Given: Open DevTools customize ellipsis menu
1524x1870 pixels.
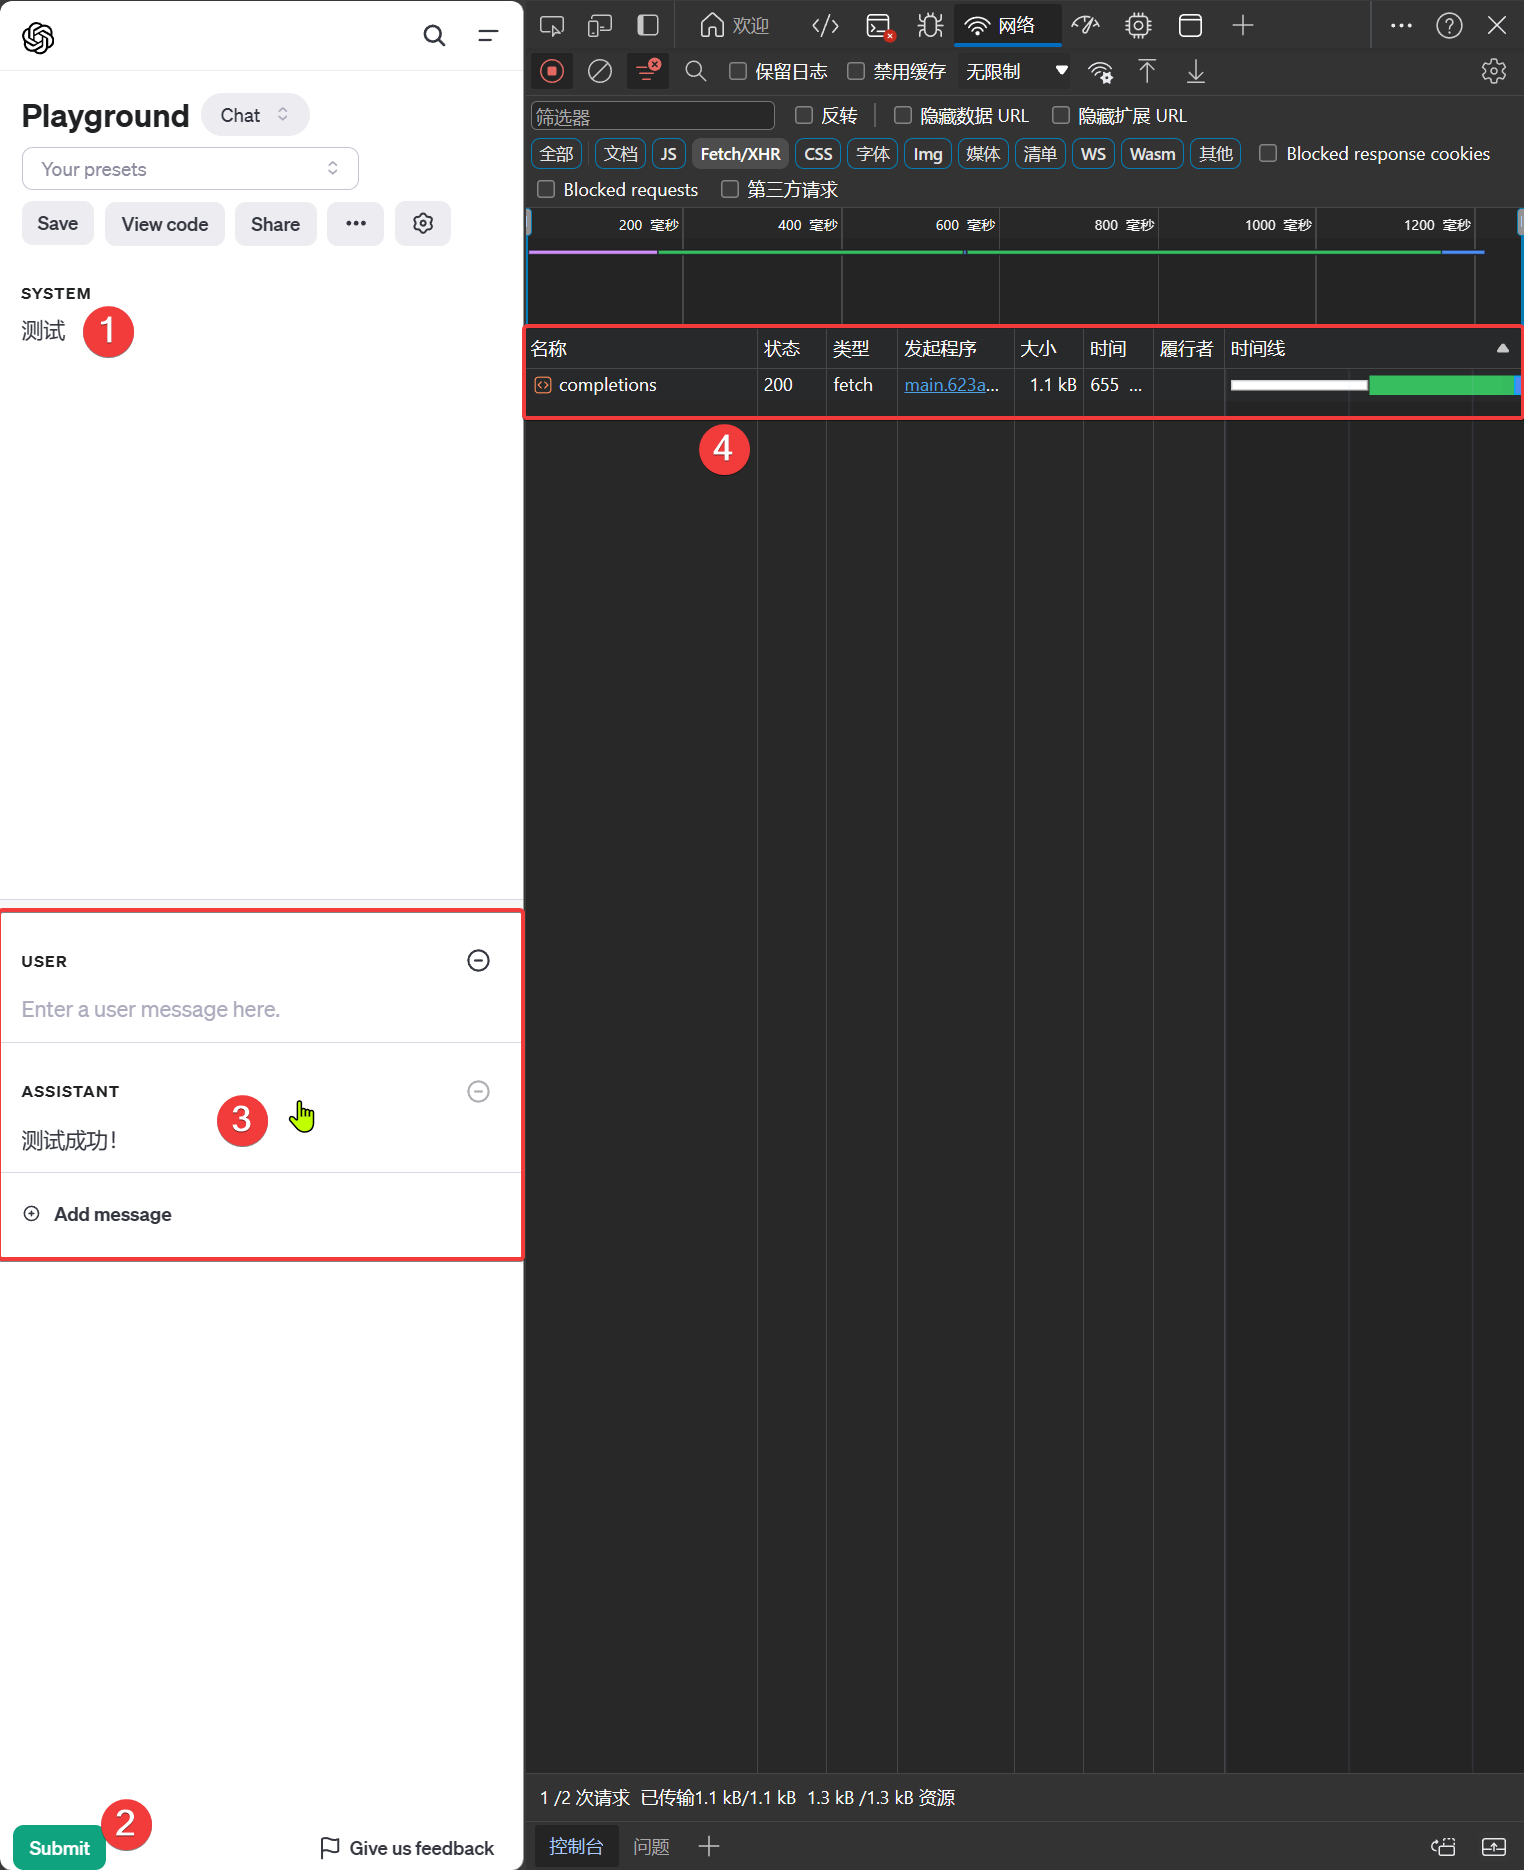Looking at the screenshot, I should (1401, 26).
